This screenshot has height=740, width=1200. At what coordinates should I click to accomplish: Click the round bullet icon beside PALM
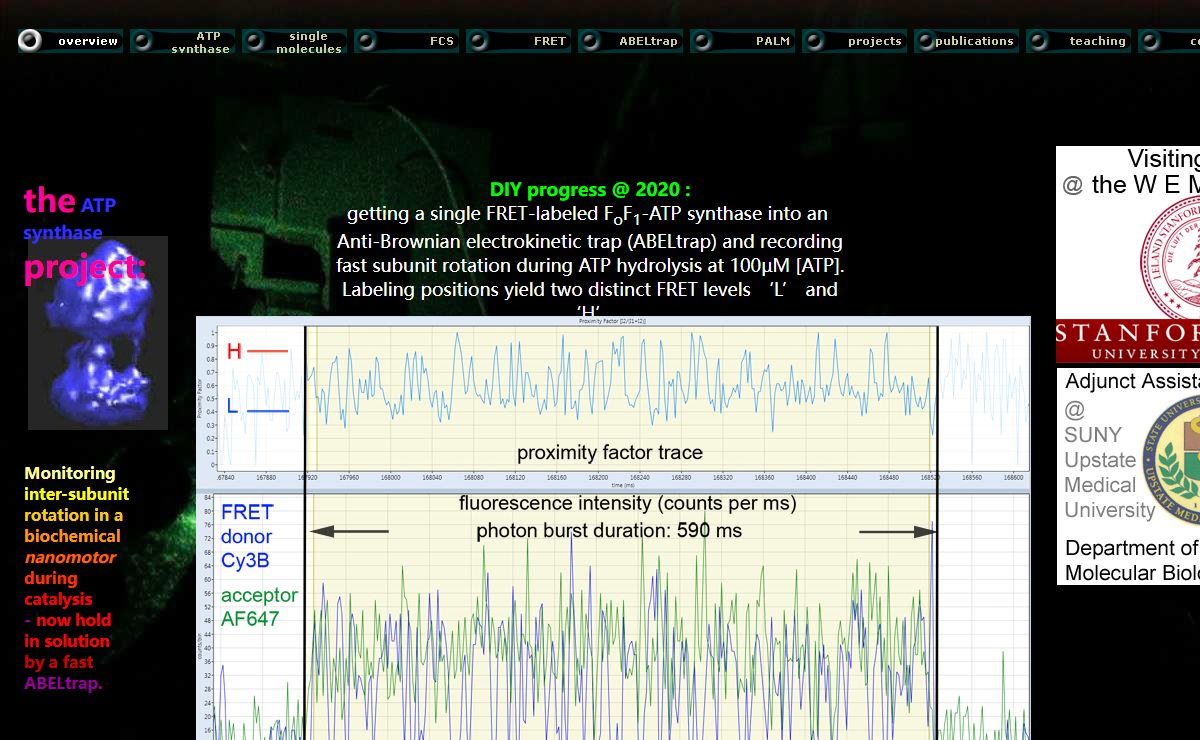(x=703, y=41)
